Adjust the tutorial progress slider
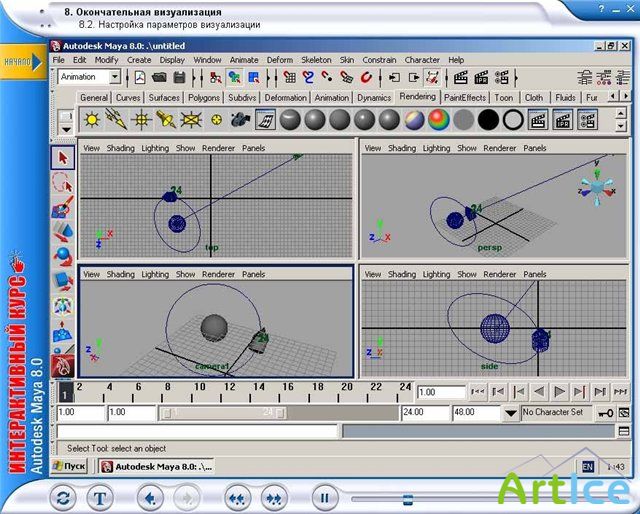This screenshot has height=514, width=640. pos(407,499)
